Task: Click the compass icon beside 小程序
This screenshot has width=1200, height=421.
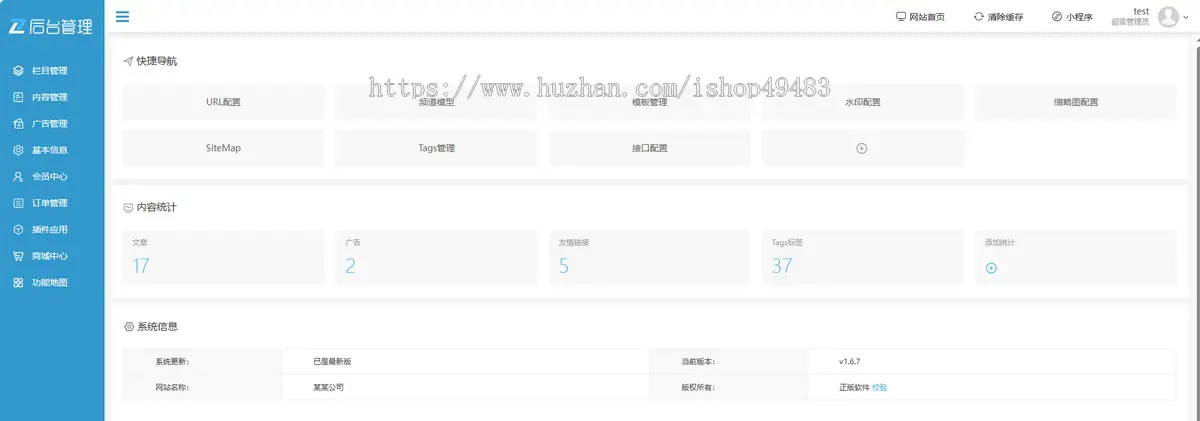Action: click(x=1057, y=17)
